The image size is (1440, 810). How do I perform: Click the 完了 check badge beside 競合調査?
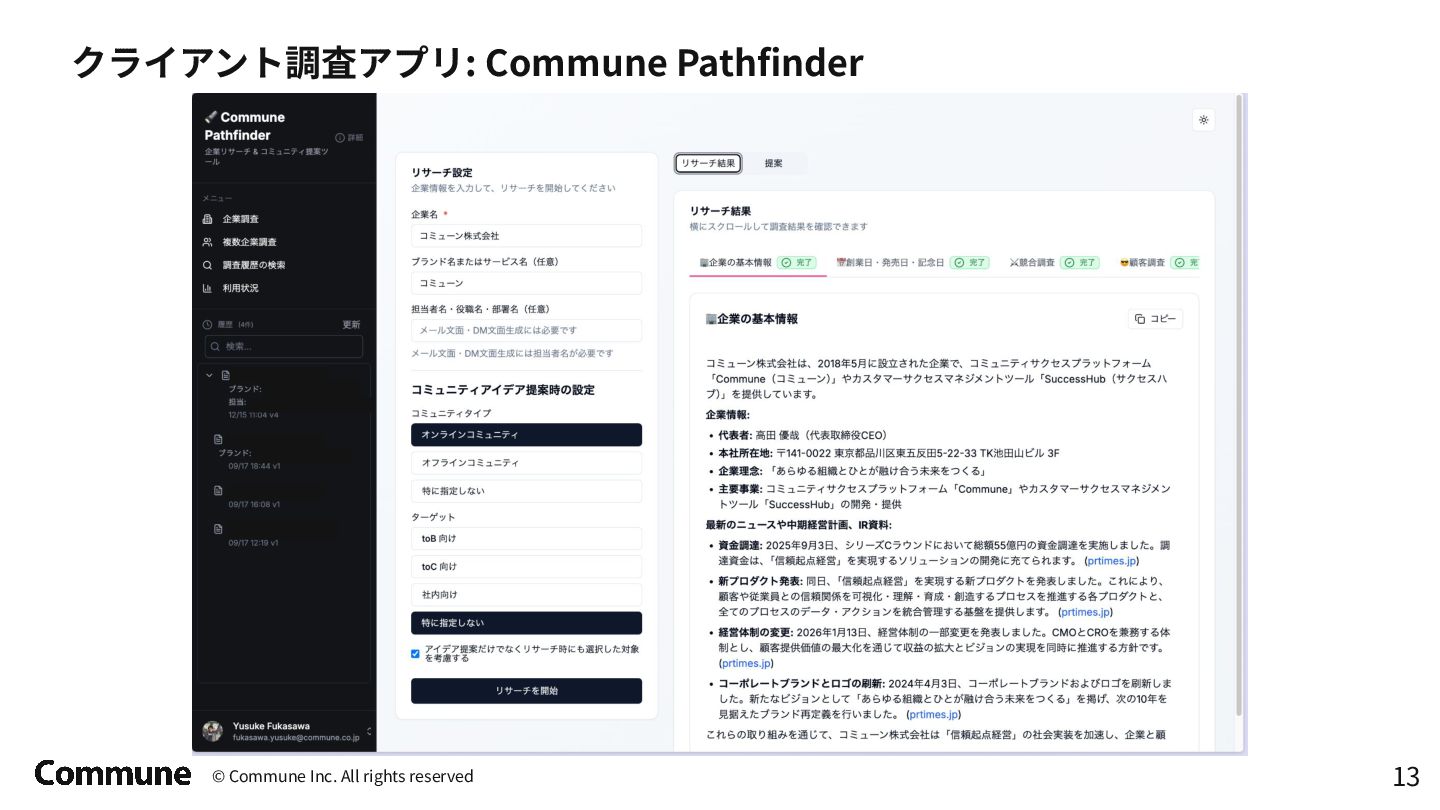(1080, 263)
